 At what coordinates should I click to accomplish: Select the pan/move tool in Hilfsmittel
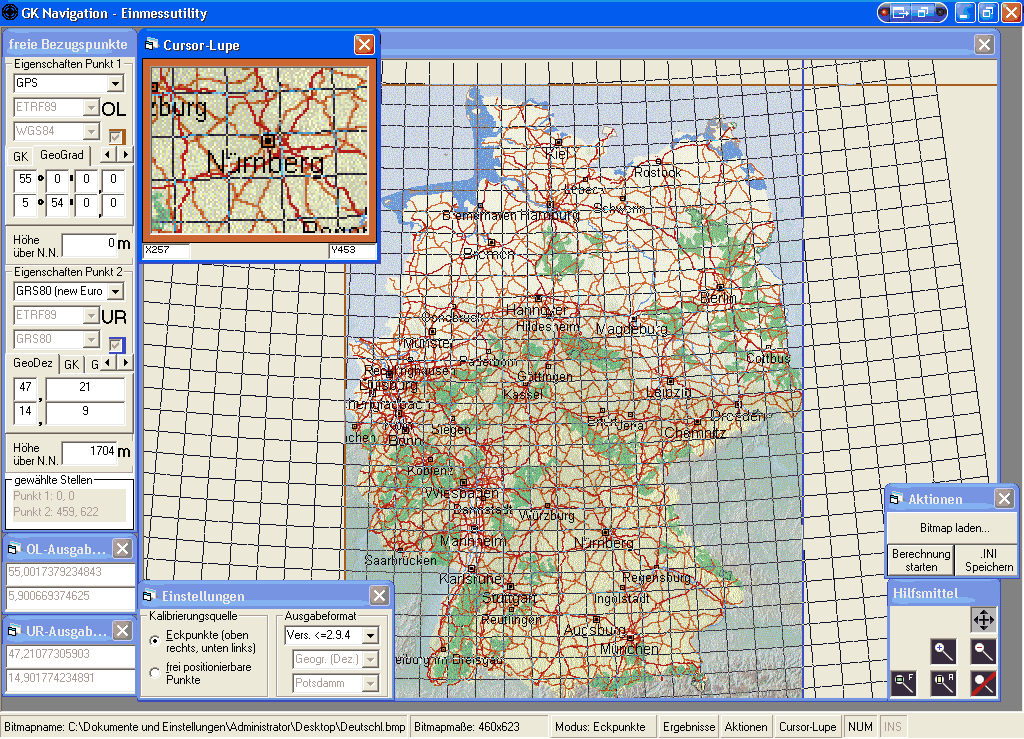pyautogui.click(x=983, y=620)
